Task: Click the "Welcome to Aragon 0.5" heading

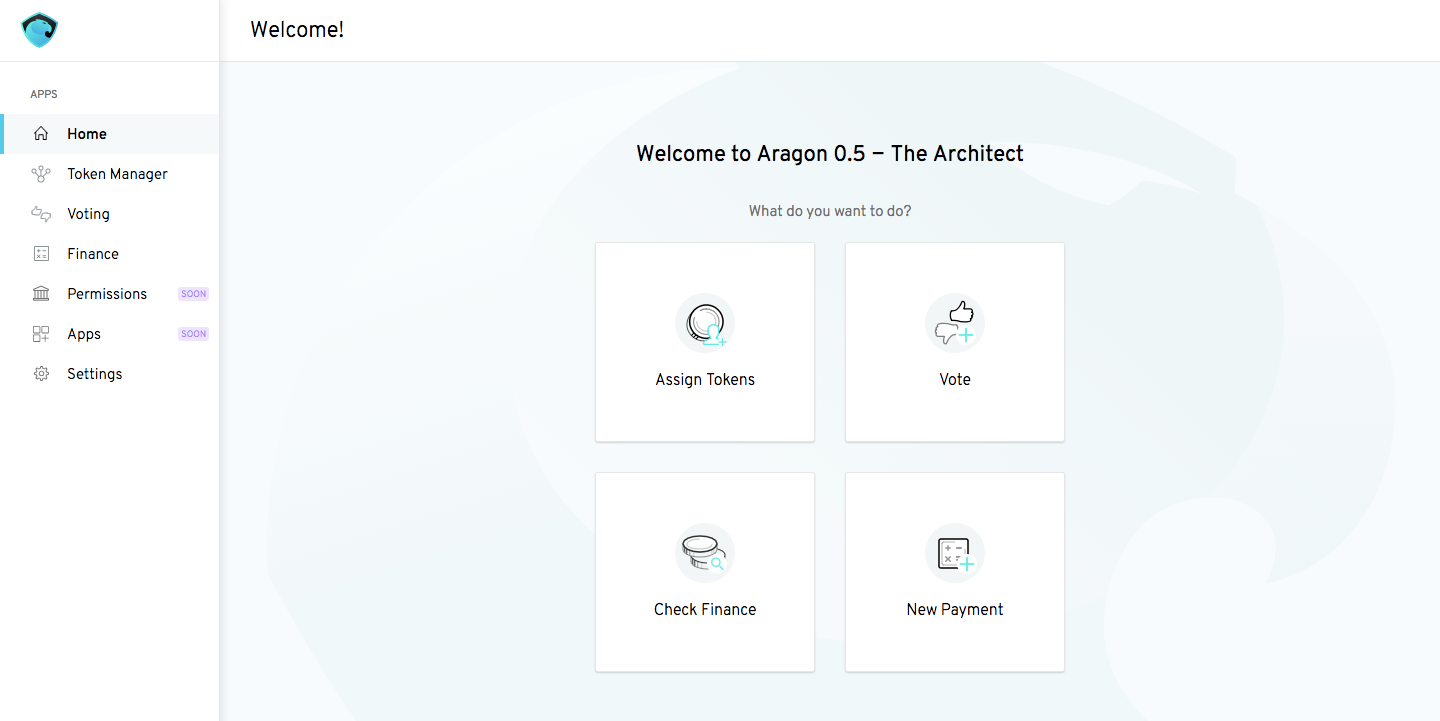Action: 830,154
